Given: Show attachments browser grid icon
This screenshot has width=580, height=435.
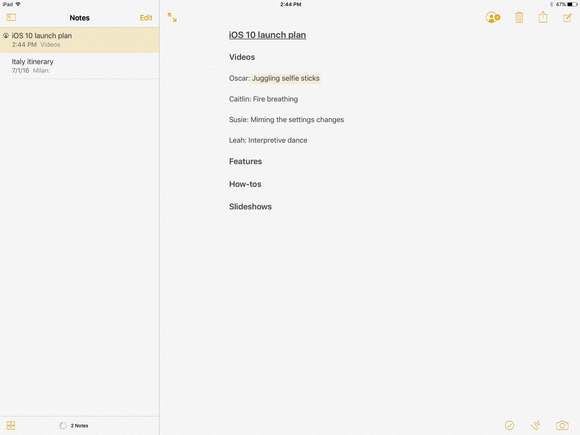Looking at the screenshot, I should coord(11,425).
